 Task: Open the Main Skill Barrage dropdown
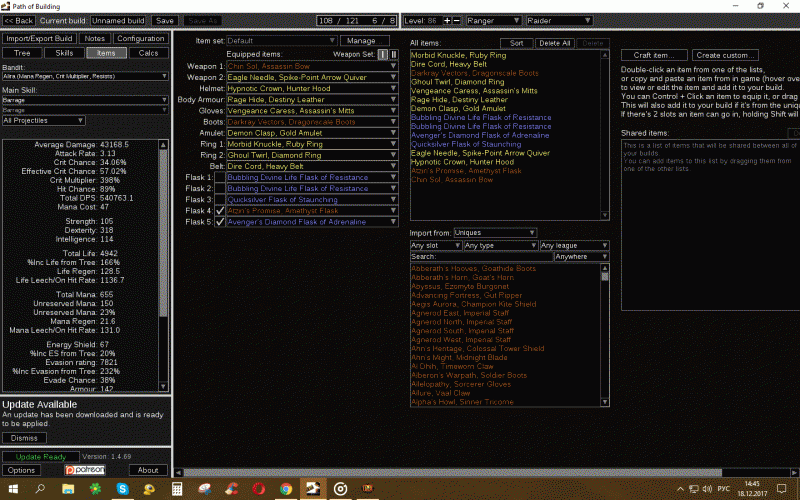pos(85,100)
